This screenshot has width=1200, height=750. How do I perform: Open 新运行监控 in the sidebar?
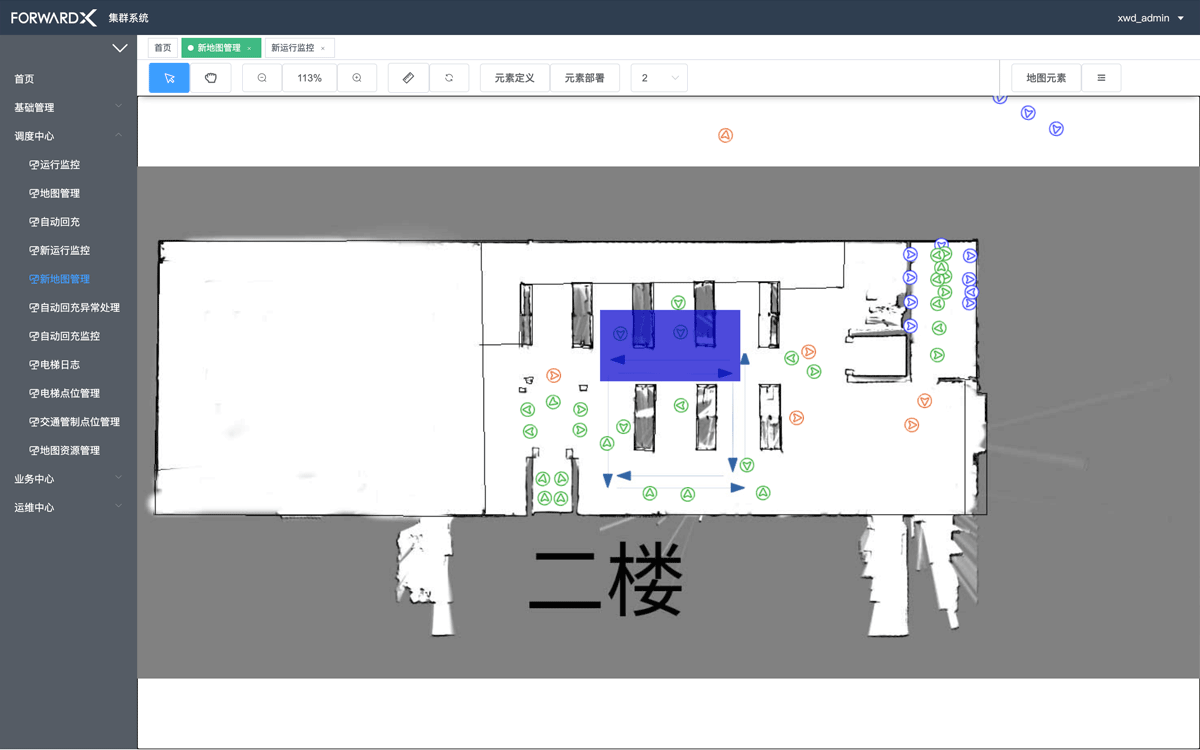pos(68,250)
